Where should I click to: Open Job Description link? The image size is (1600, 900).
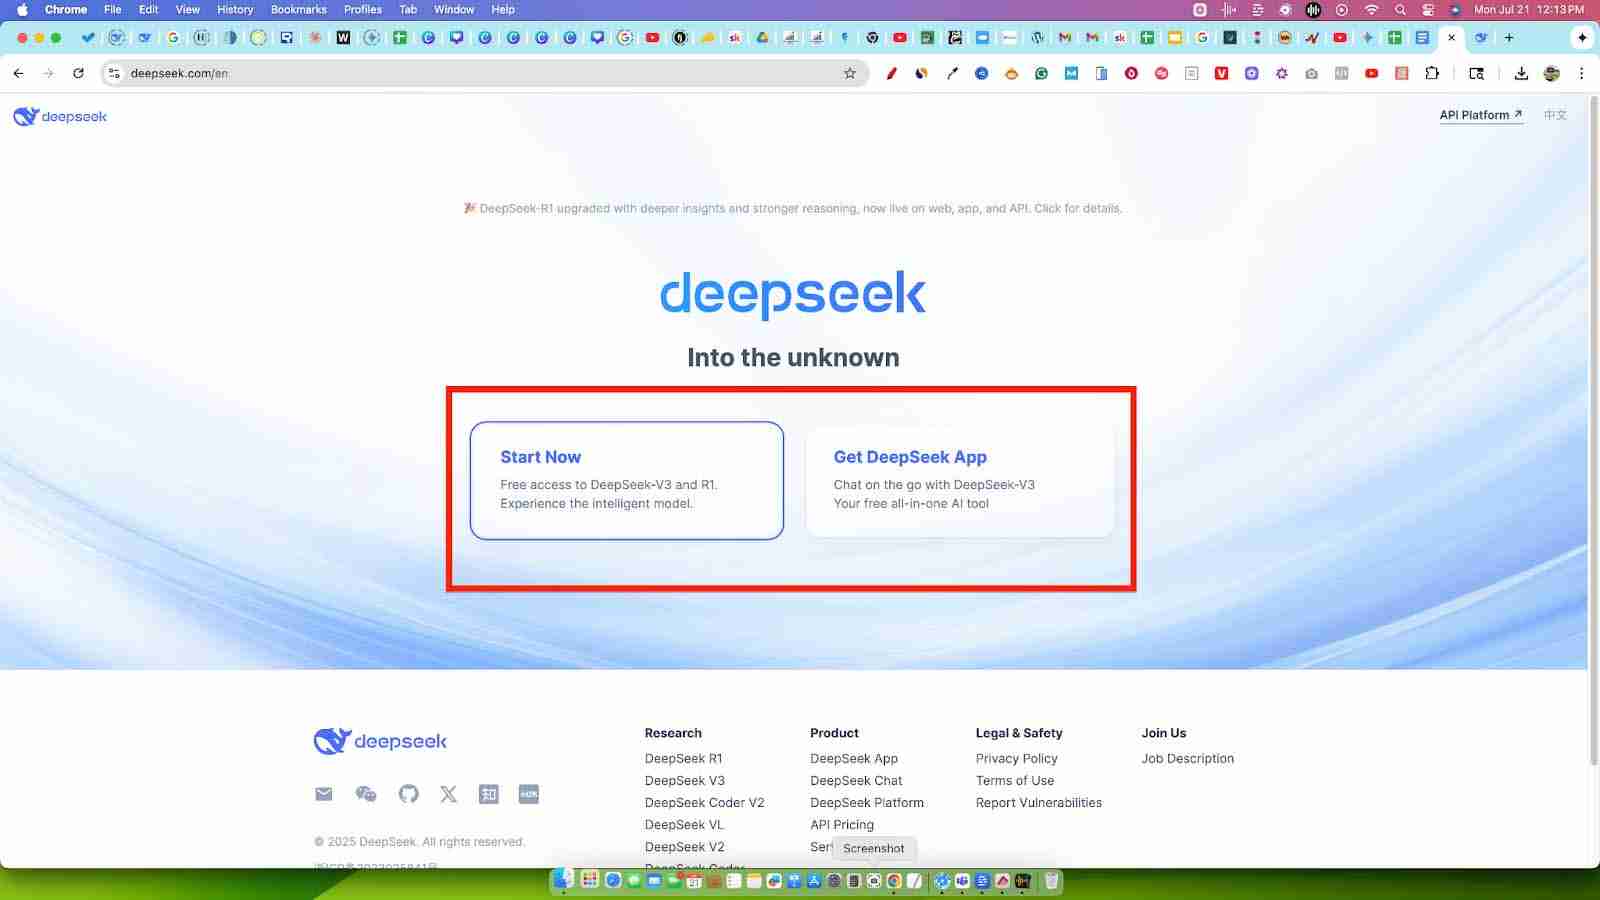coord(1188,759)
